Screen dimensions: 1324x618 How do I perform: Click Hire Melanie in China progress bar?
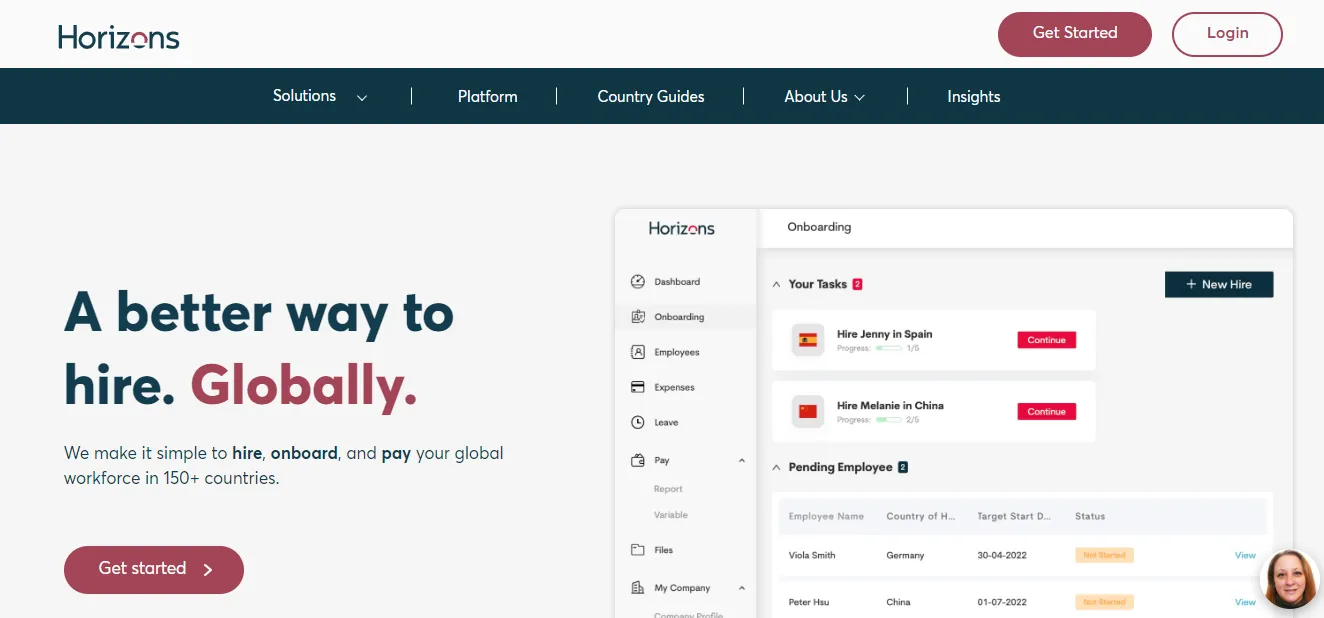pyautogui.click(x=888, y=420)
